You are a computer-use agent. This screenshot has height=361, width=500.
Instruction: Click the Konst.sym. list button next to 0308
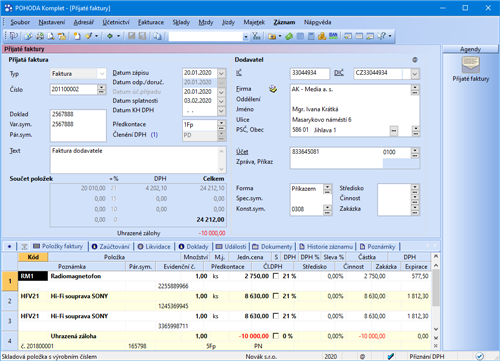pyautogui.click(x=327, y=209)
